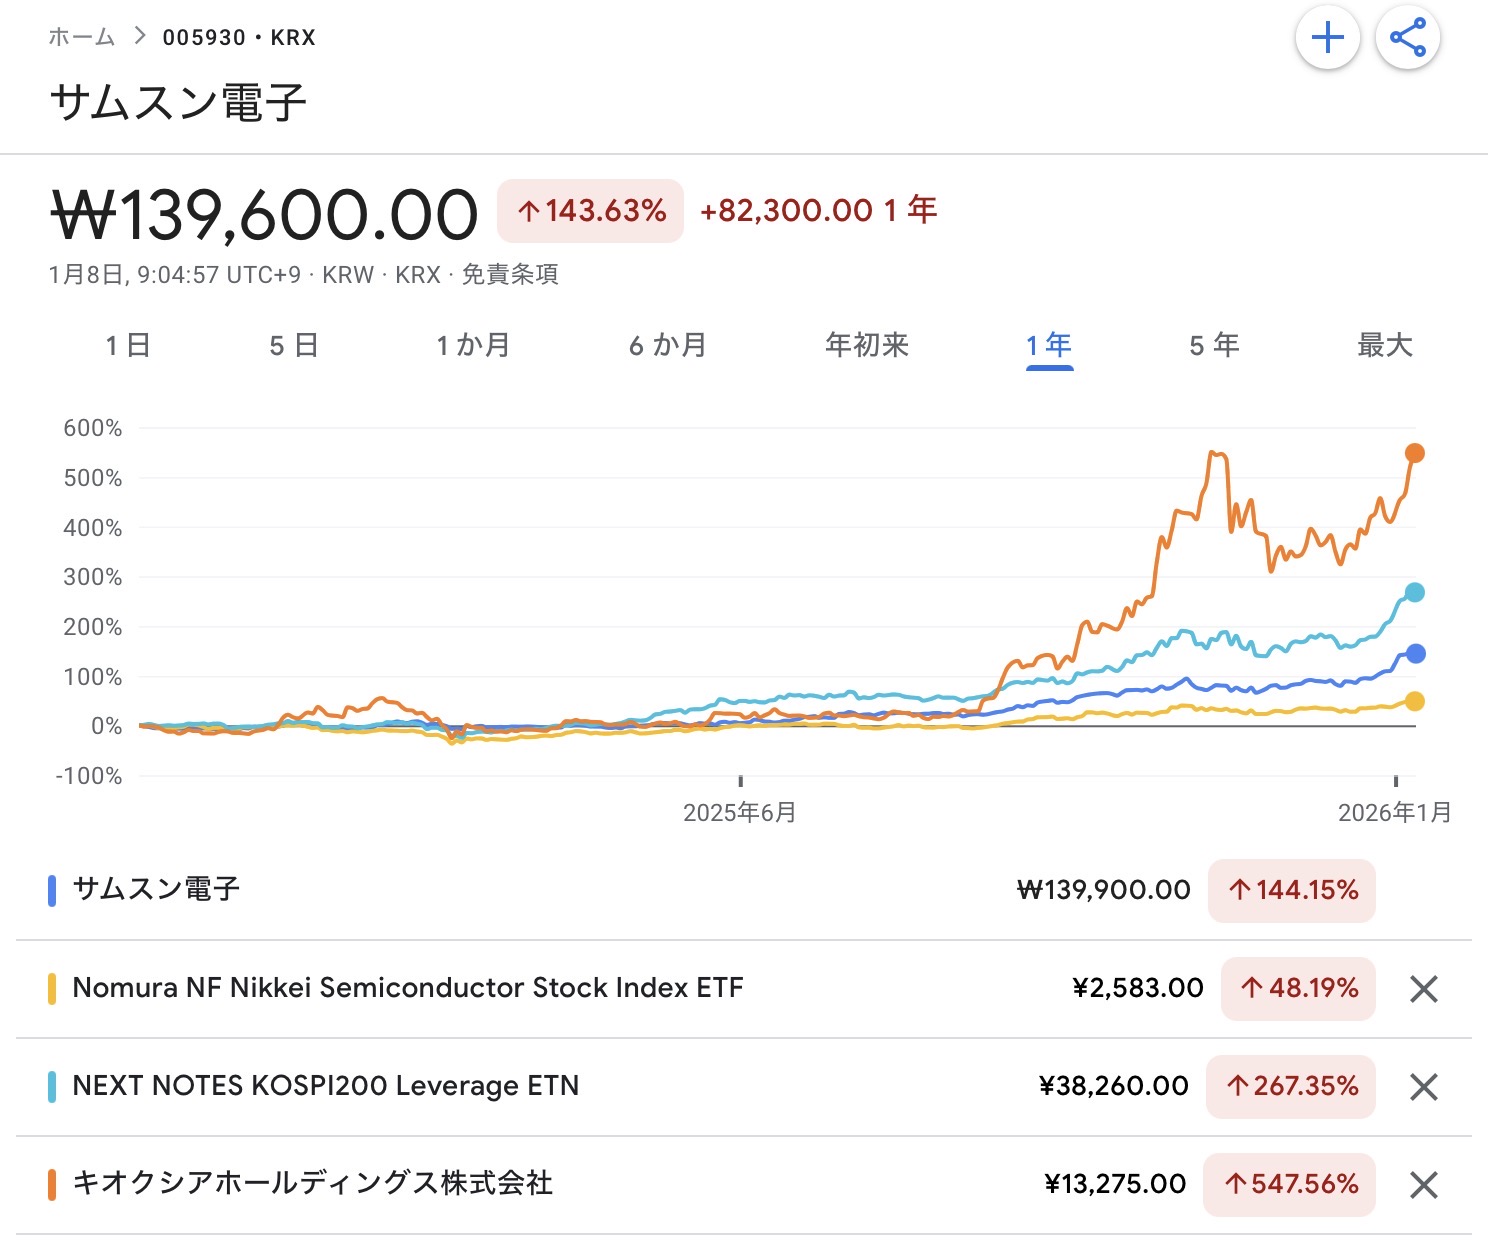Show the 1 か月 chart range
1488x1245 pixels.
tap(473, 346)
